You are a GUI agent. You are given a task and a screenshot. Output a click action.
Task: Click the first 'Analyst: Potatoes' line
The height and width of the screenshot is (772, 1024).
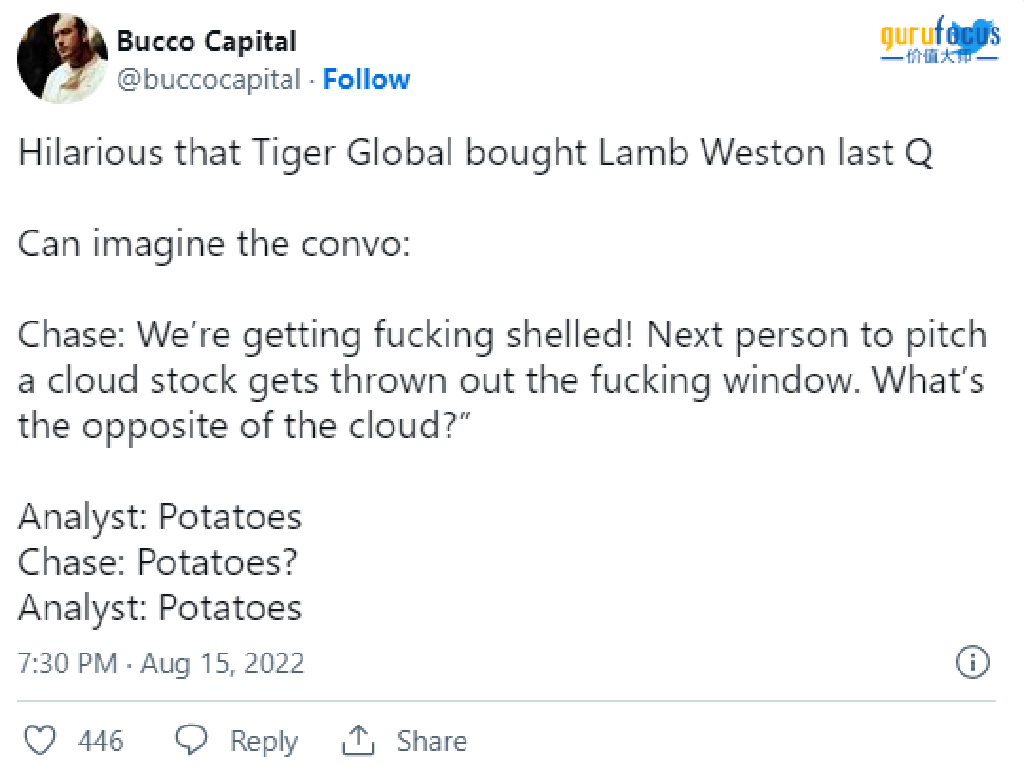point(160,517)
